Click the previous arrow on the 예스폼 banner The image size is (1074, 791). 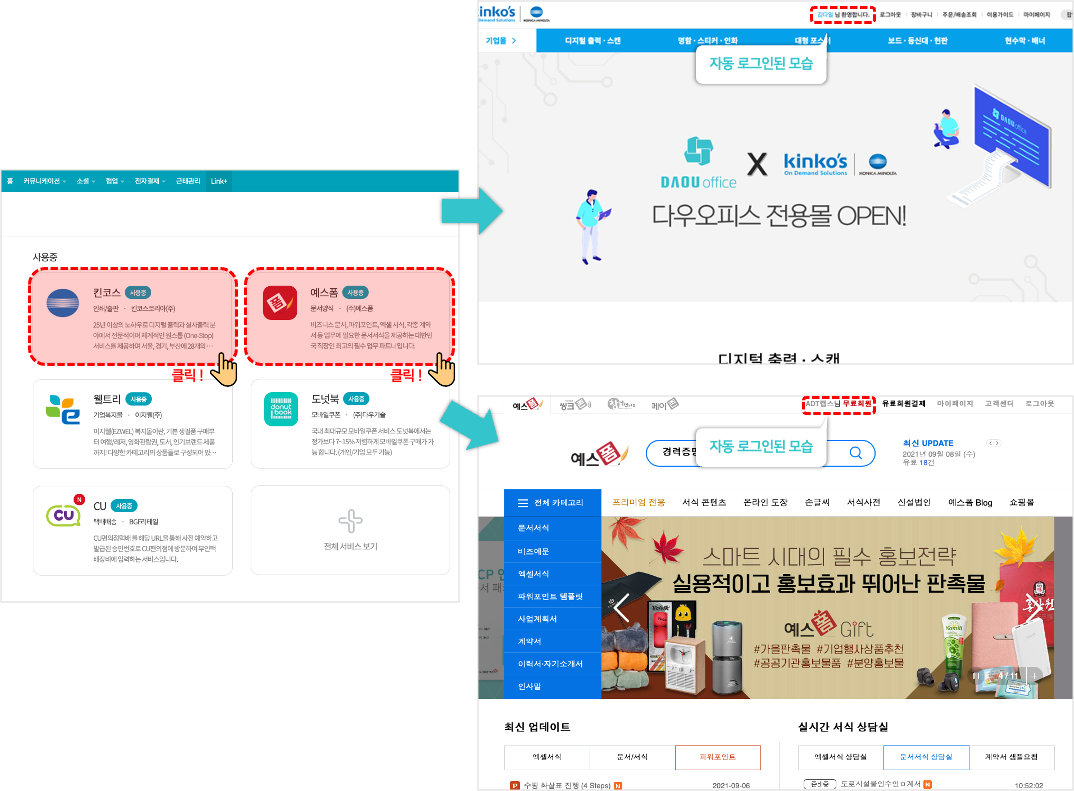point(621,608)
